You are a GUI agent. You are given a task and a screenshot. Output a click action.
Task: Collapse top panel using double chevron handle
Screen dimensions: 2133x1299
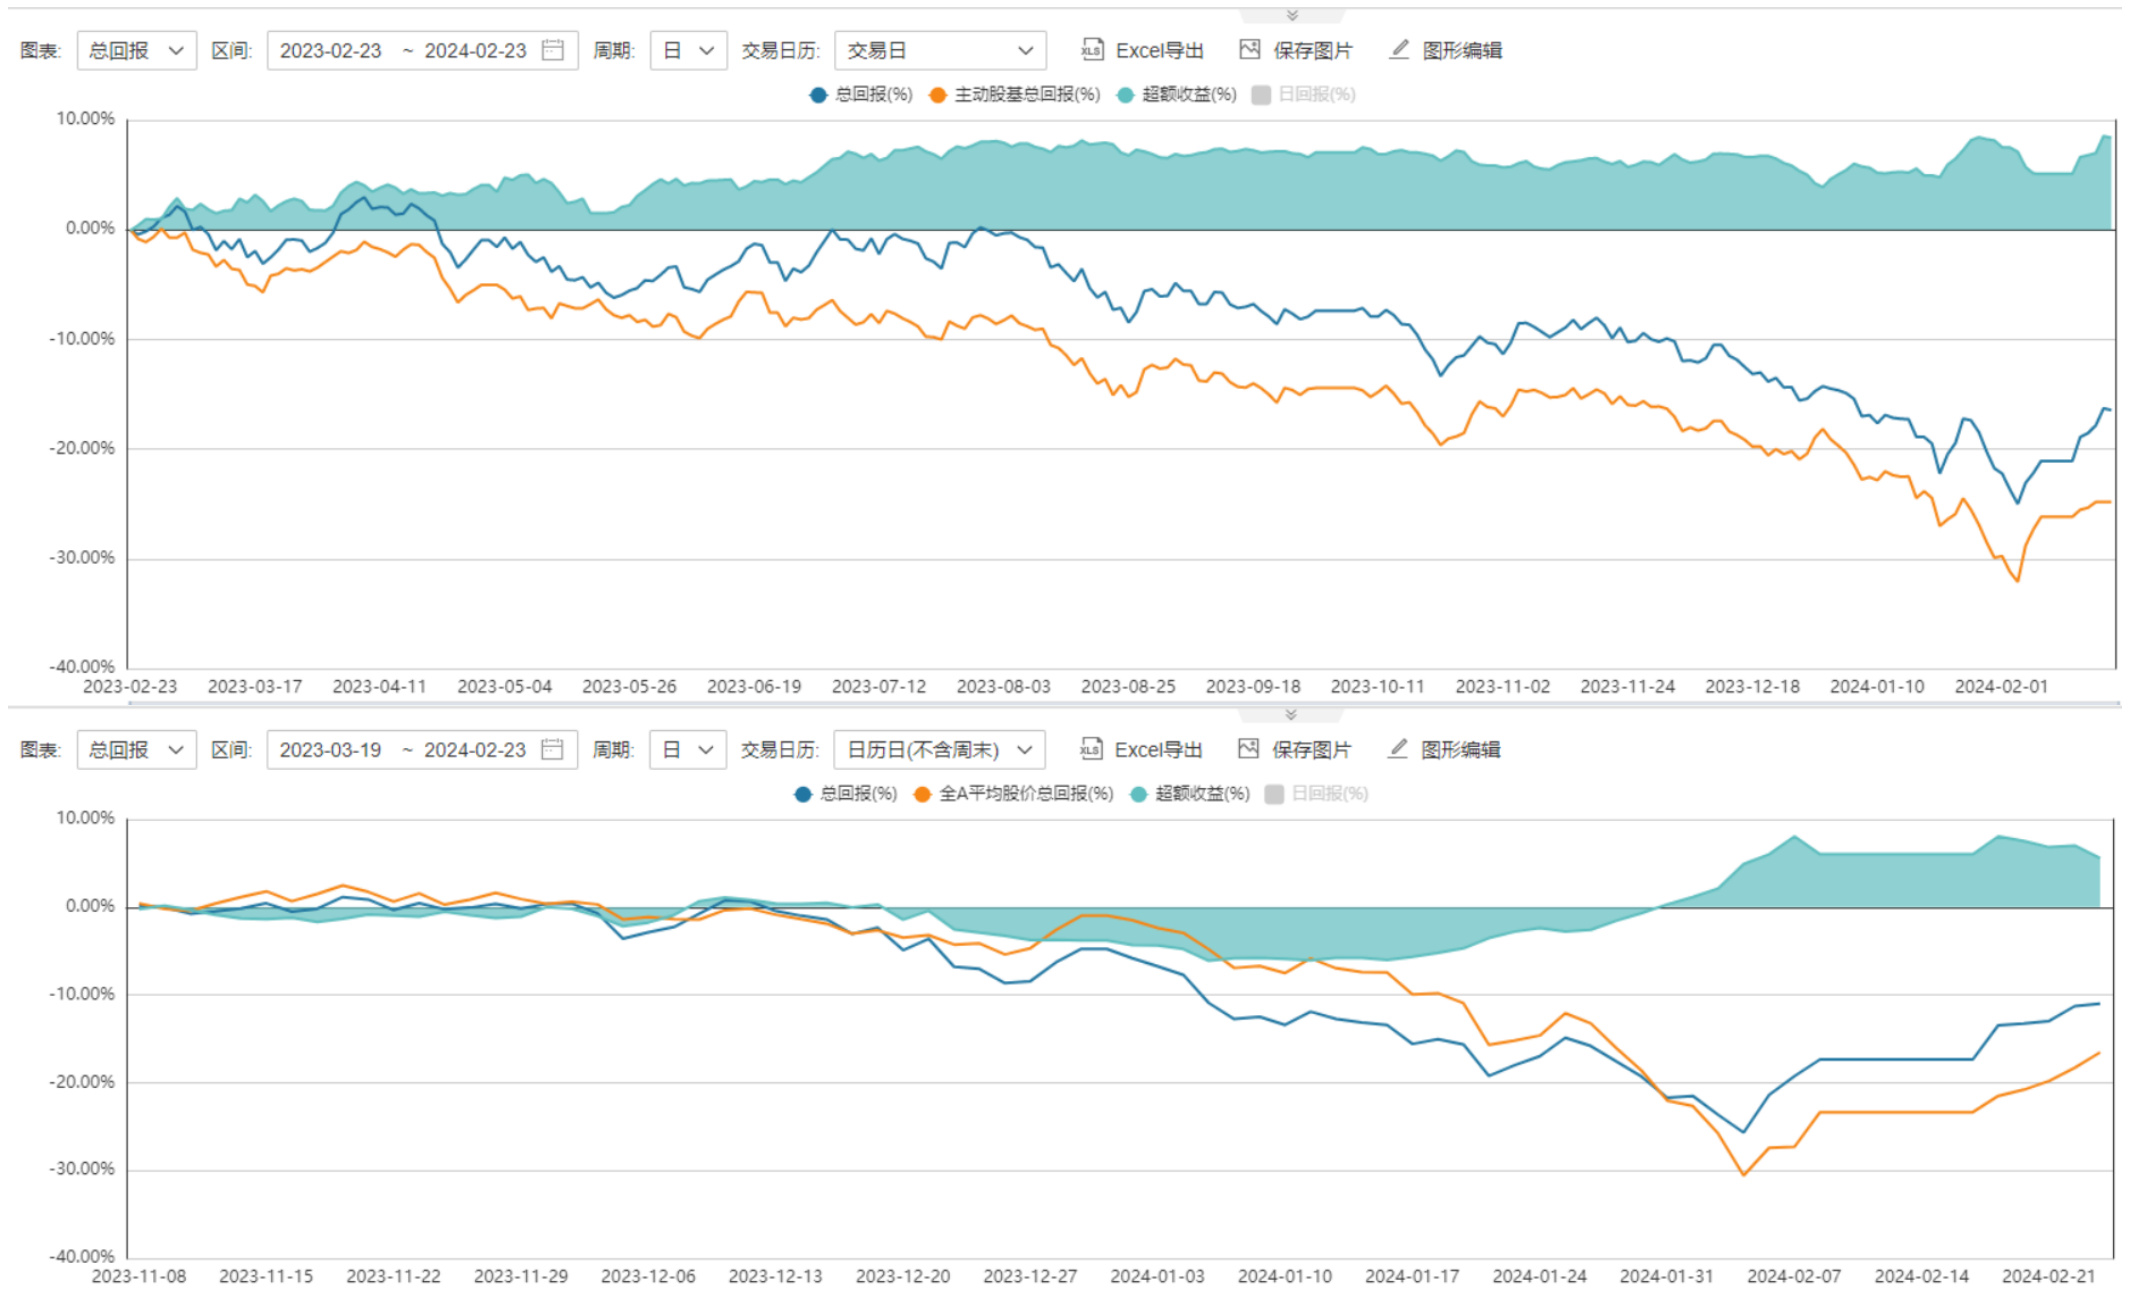(x=1291, y=15)
